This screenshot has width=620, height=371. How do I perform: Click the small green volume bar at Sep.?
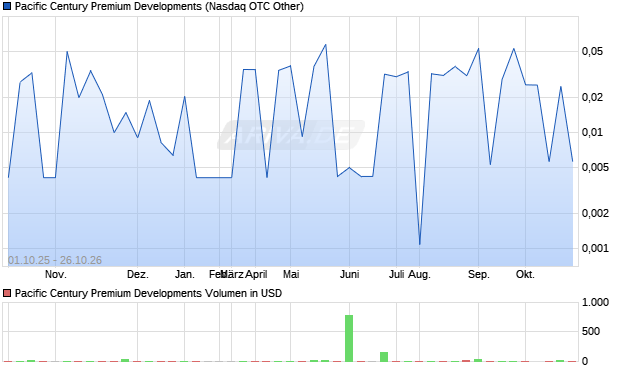tap(478, 360)
